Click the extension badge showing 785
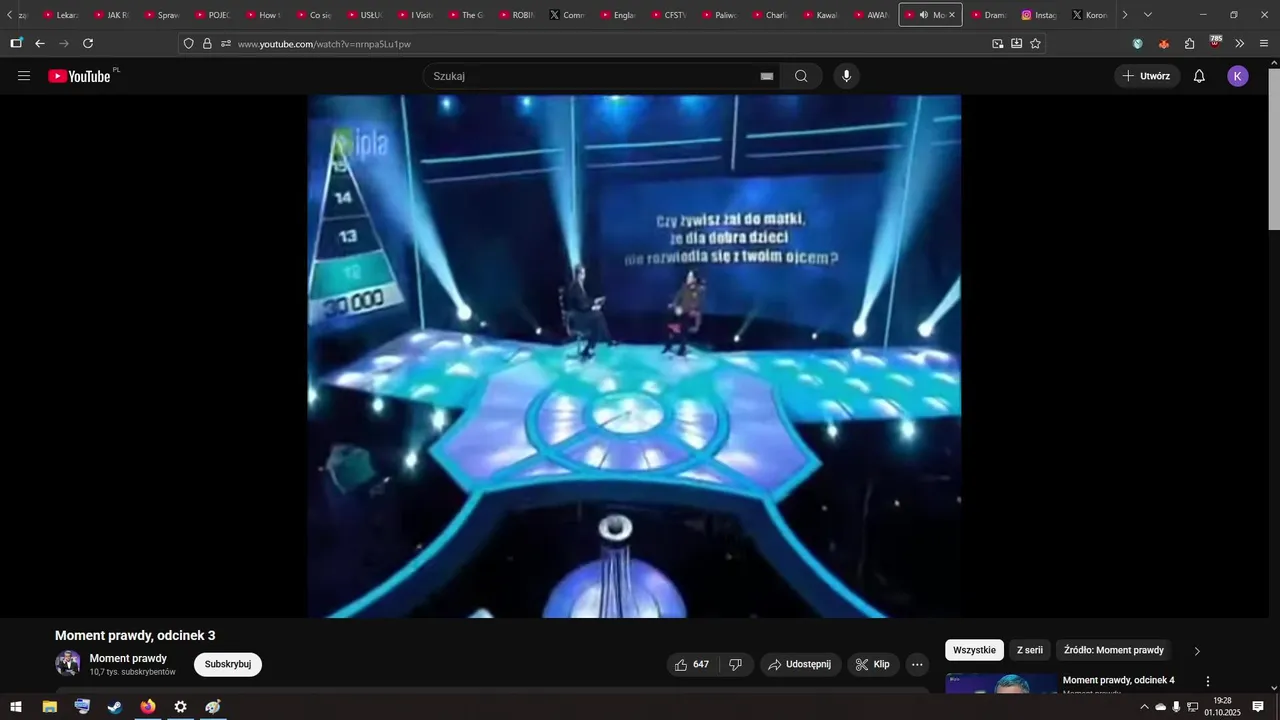The width and height of the screenshot is (1280, 720). [1215, 42]
